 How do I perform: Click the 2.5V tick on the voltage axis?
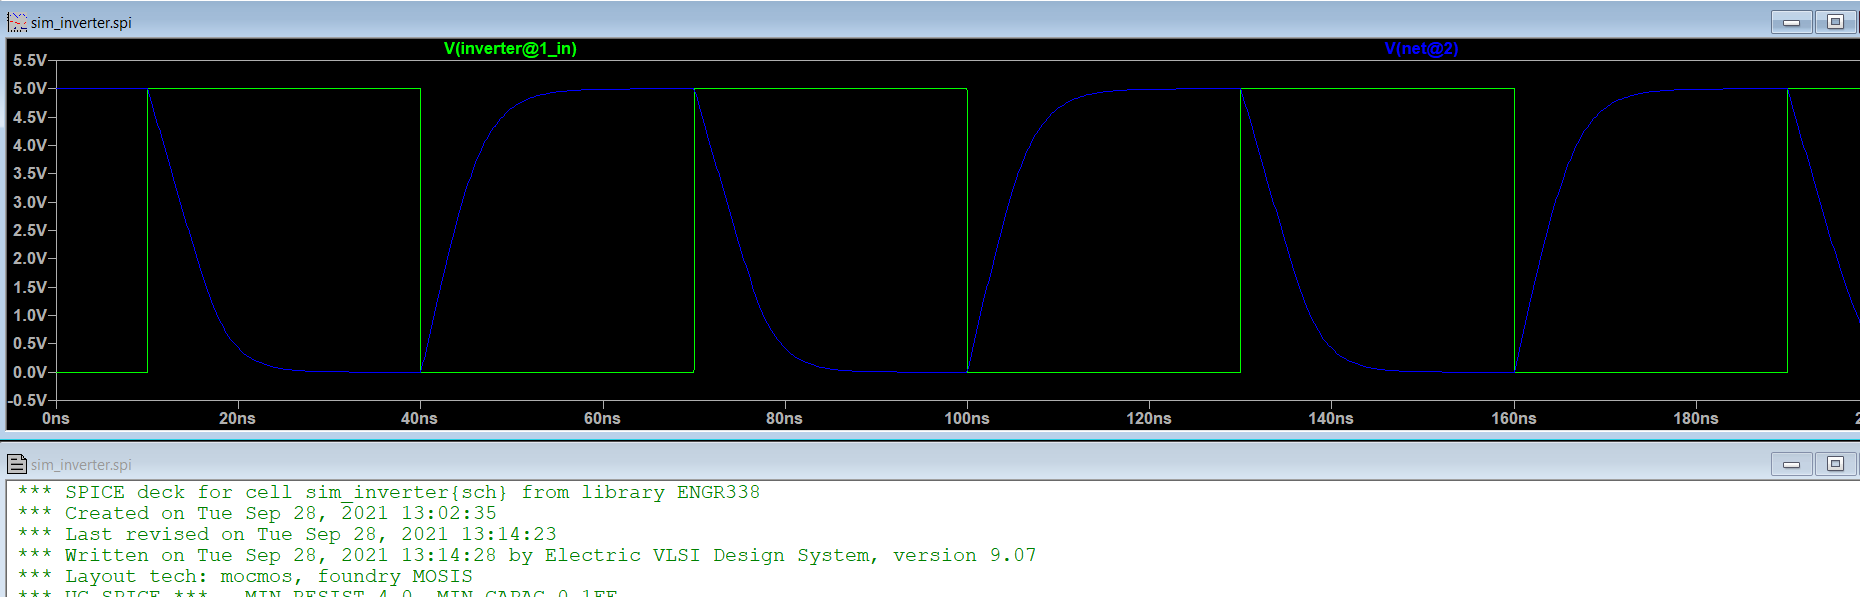pos(29,230)
